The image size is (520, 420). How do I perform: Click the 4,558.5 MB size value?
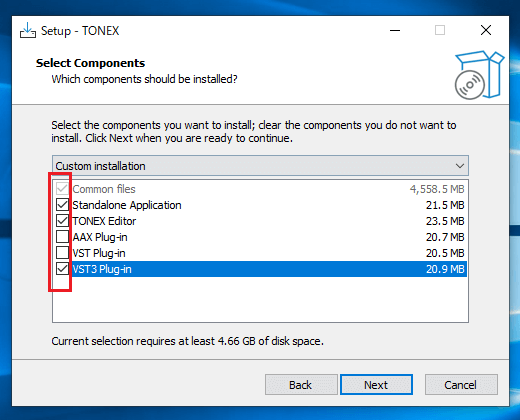[x=437, y=189]
